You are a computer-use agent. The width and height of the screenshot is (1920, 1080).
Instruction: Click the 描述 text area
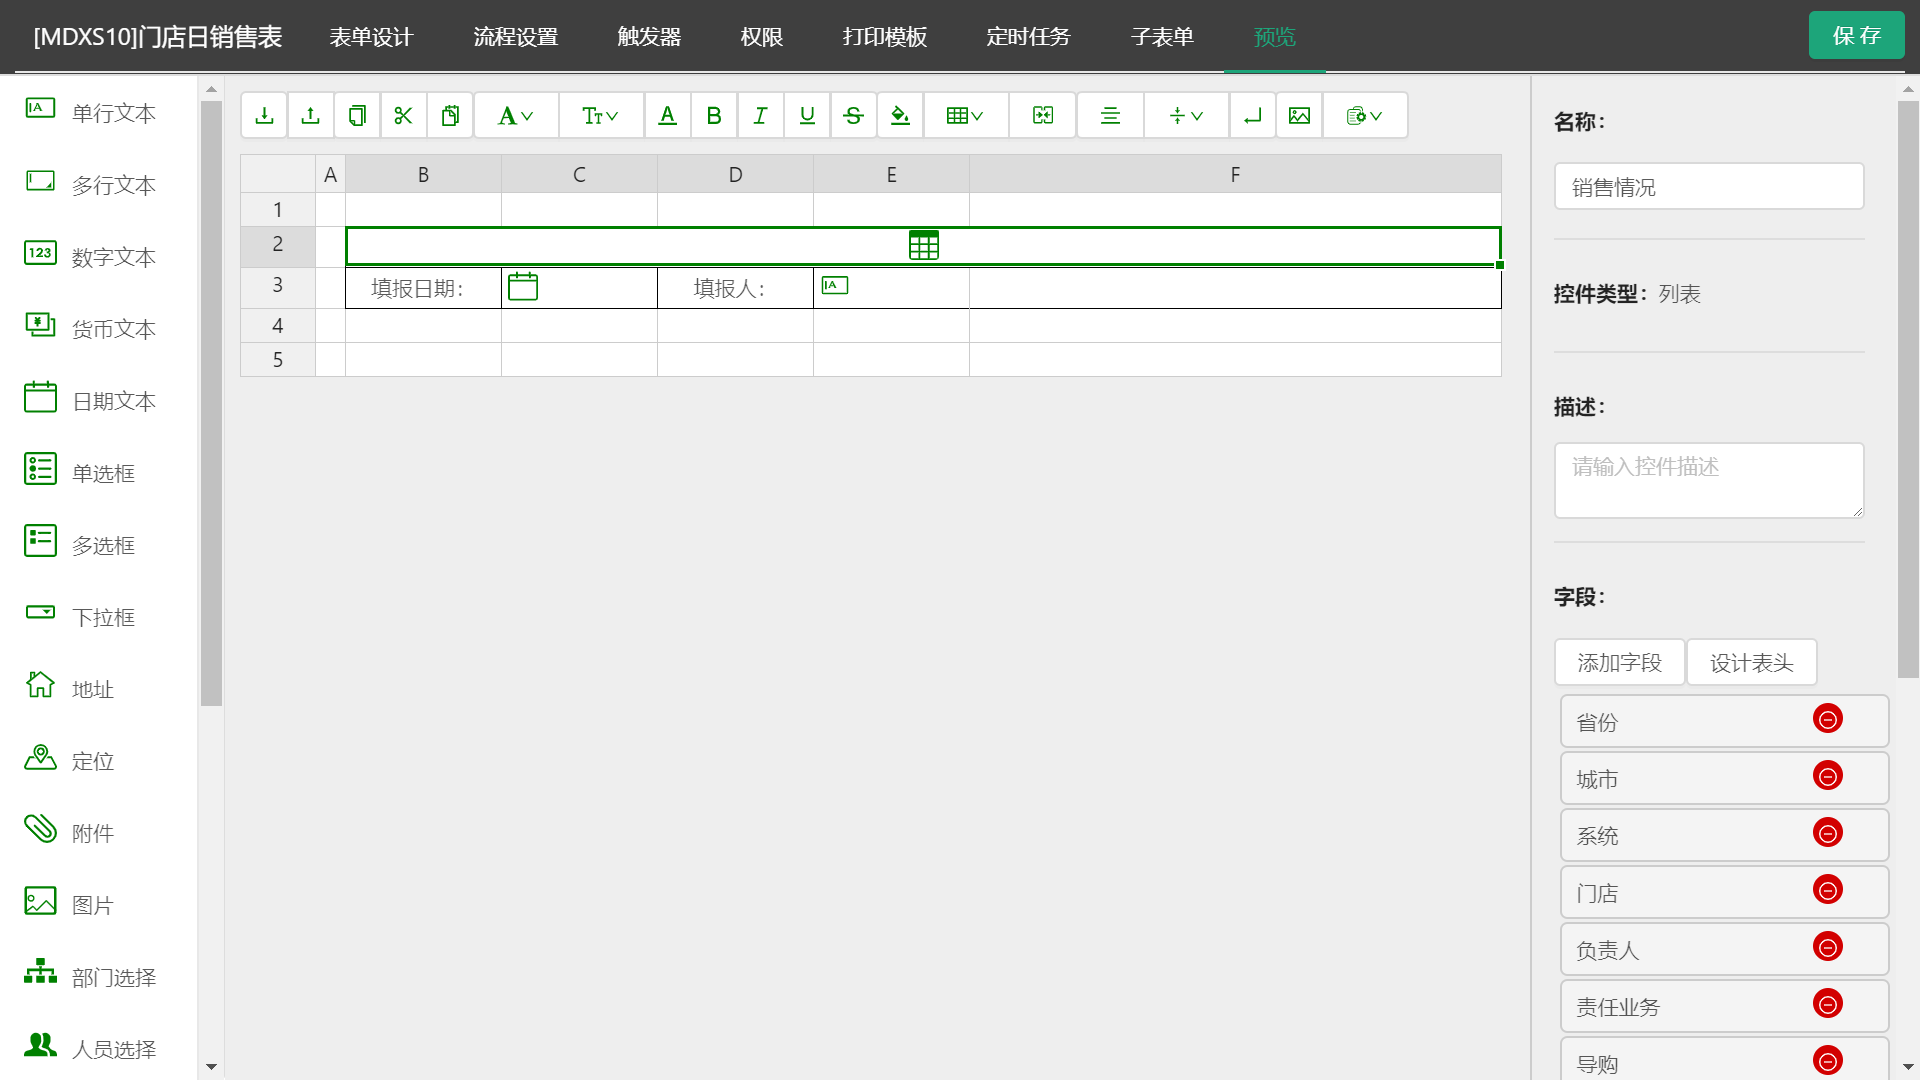[x=1708, y=480]
